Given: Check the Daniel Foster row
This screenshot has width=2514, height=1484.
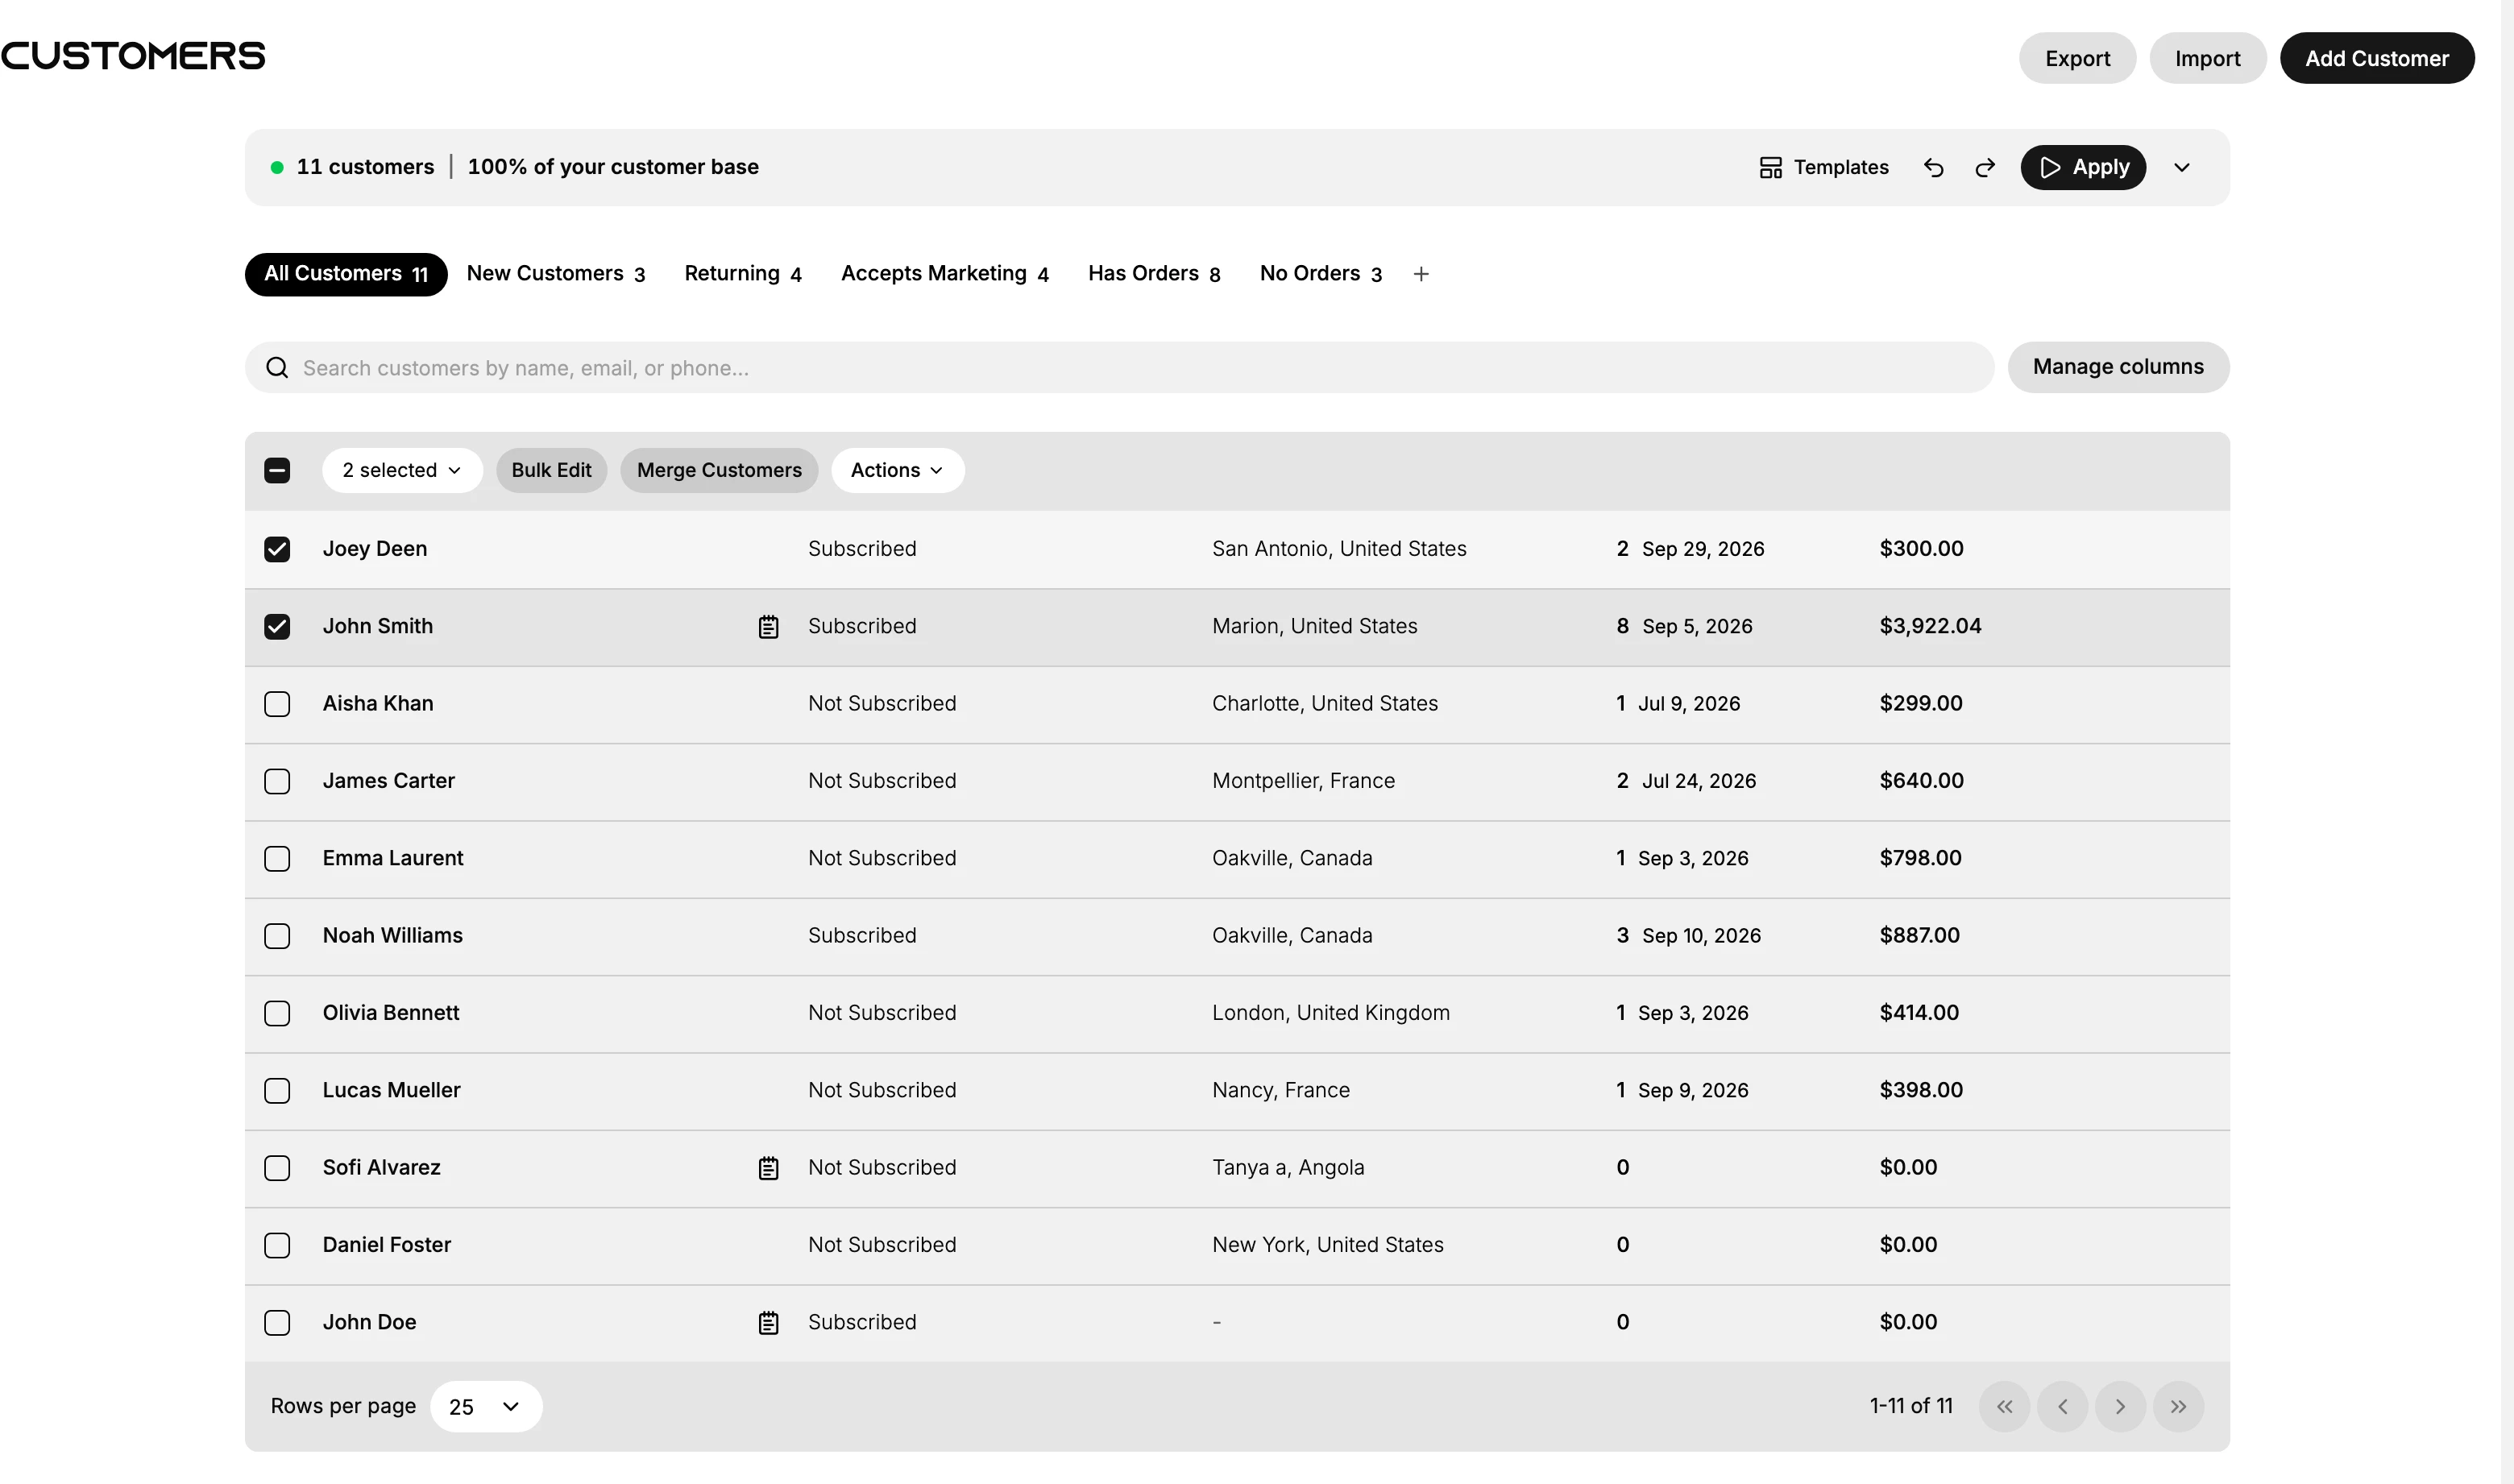Looking at the screenshot, I should coord(277,1246).
